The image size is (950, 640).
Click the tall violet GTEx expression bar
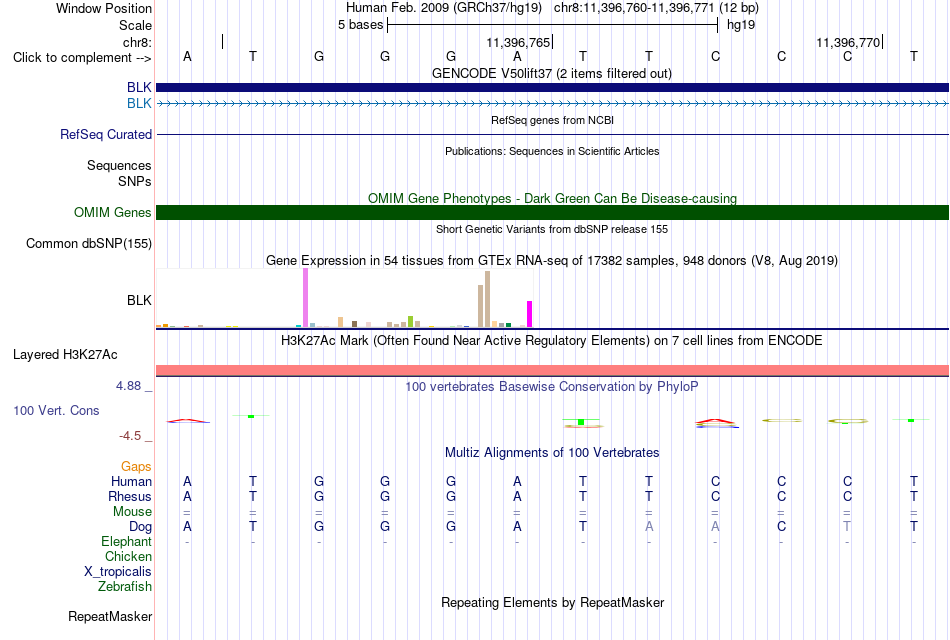click(x=305, y=298)
